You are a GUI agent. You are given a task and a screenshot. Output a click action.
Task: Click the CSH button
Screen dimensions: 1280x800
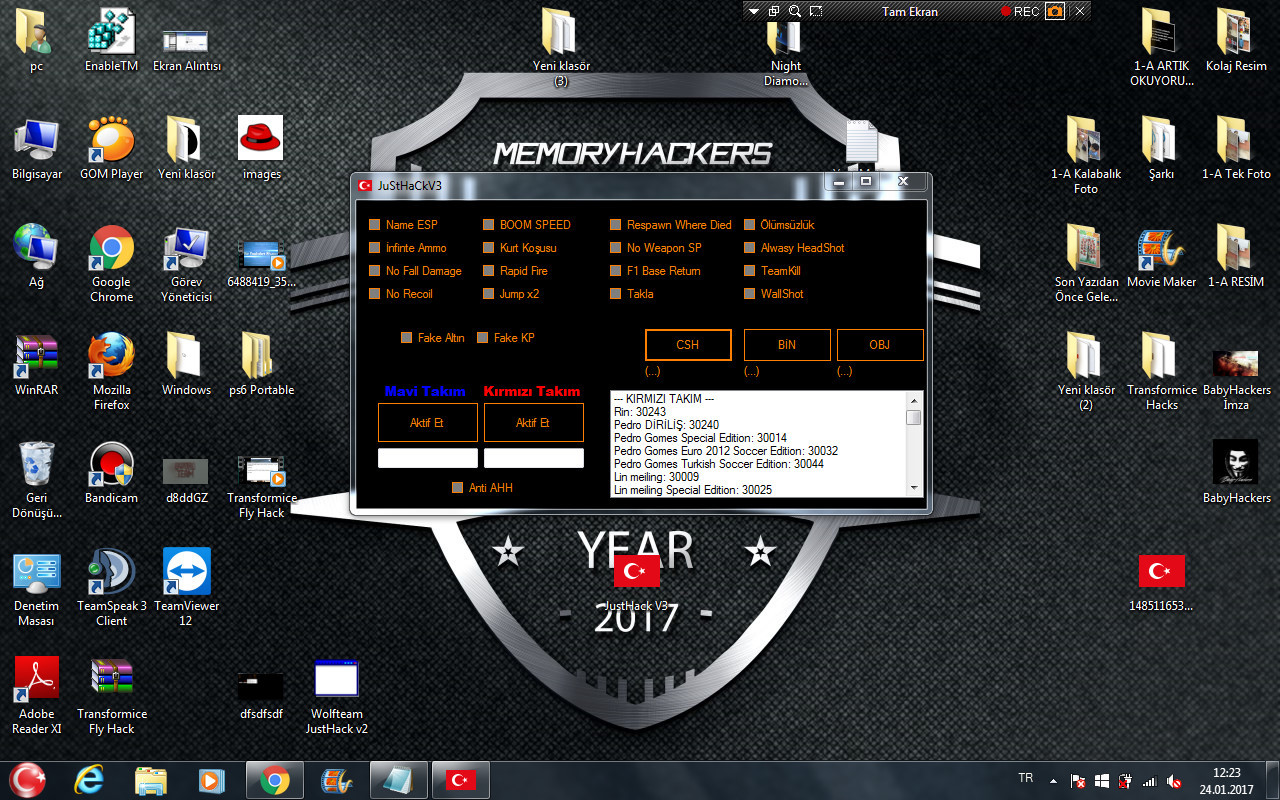tap(687, 345)
